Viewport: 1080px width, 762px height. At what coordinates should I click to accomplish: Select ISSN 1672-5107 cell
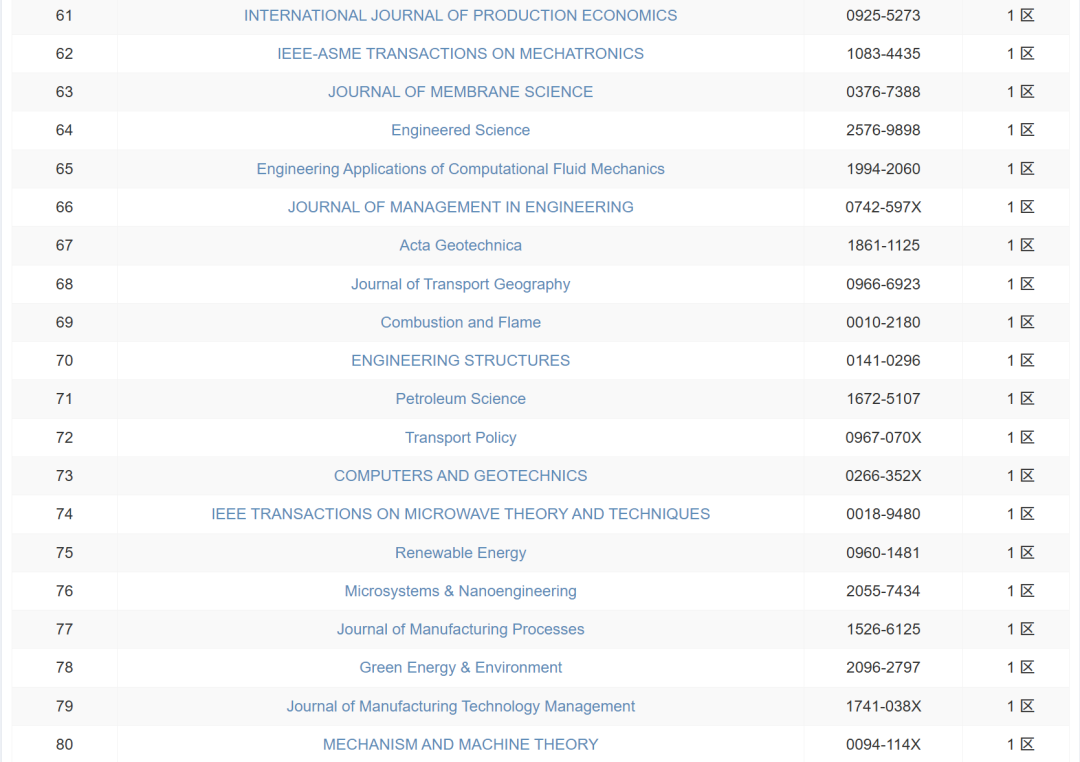click(883, 399)
